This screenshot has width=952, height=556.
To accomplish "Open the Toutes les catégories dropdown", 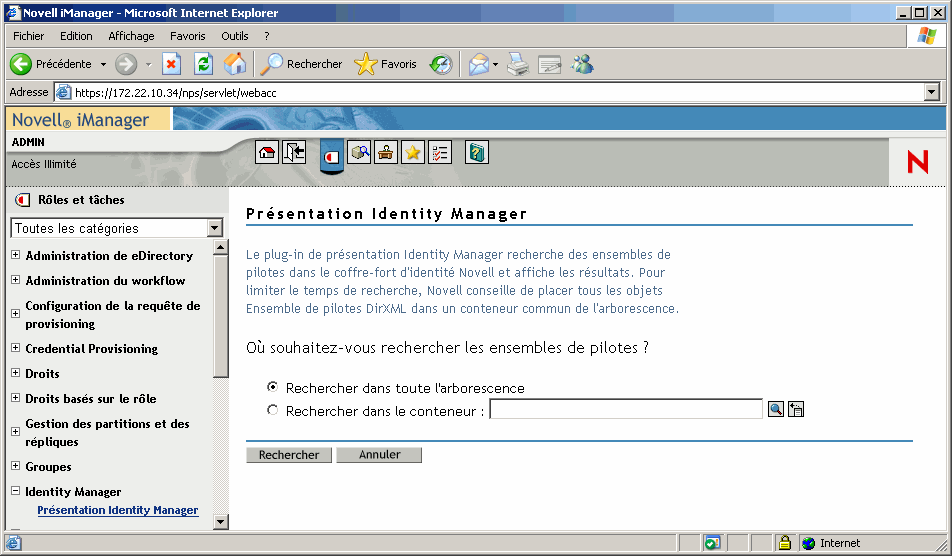I will [x=117, y=228].
